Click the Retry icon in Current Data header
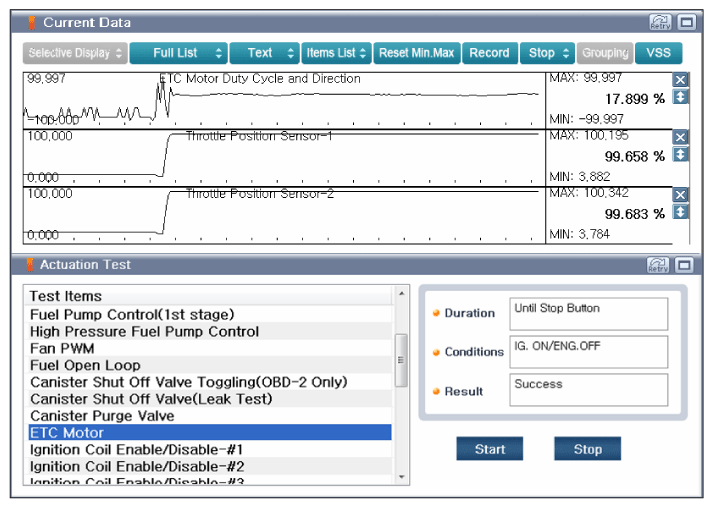 (660, 22)
